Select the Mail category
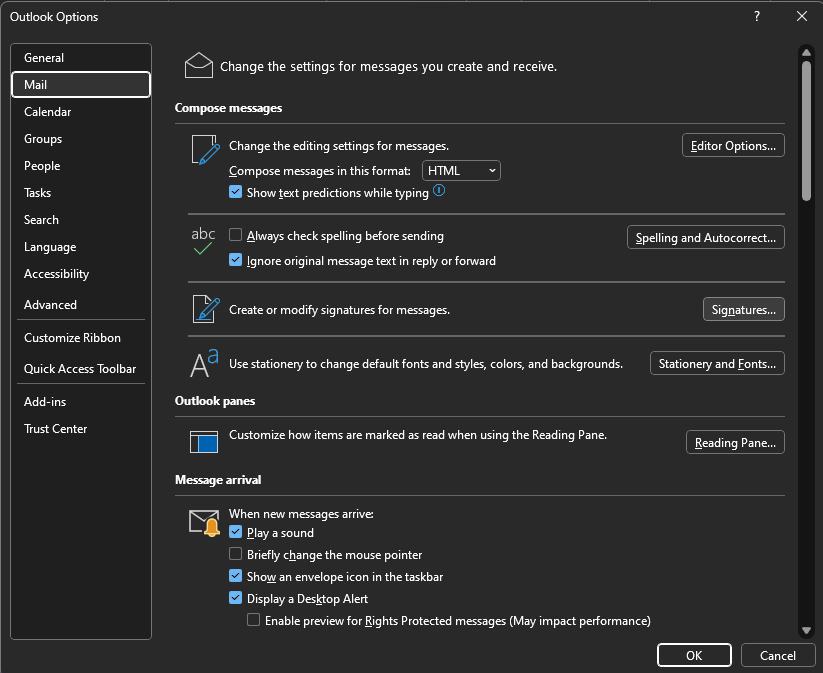Screen dimensions: 823x673 point(81,85)
